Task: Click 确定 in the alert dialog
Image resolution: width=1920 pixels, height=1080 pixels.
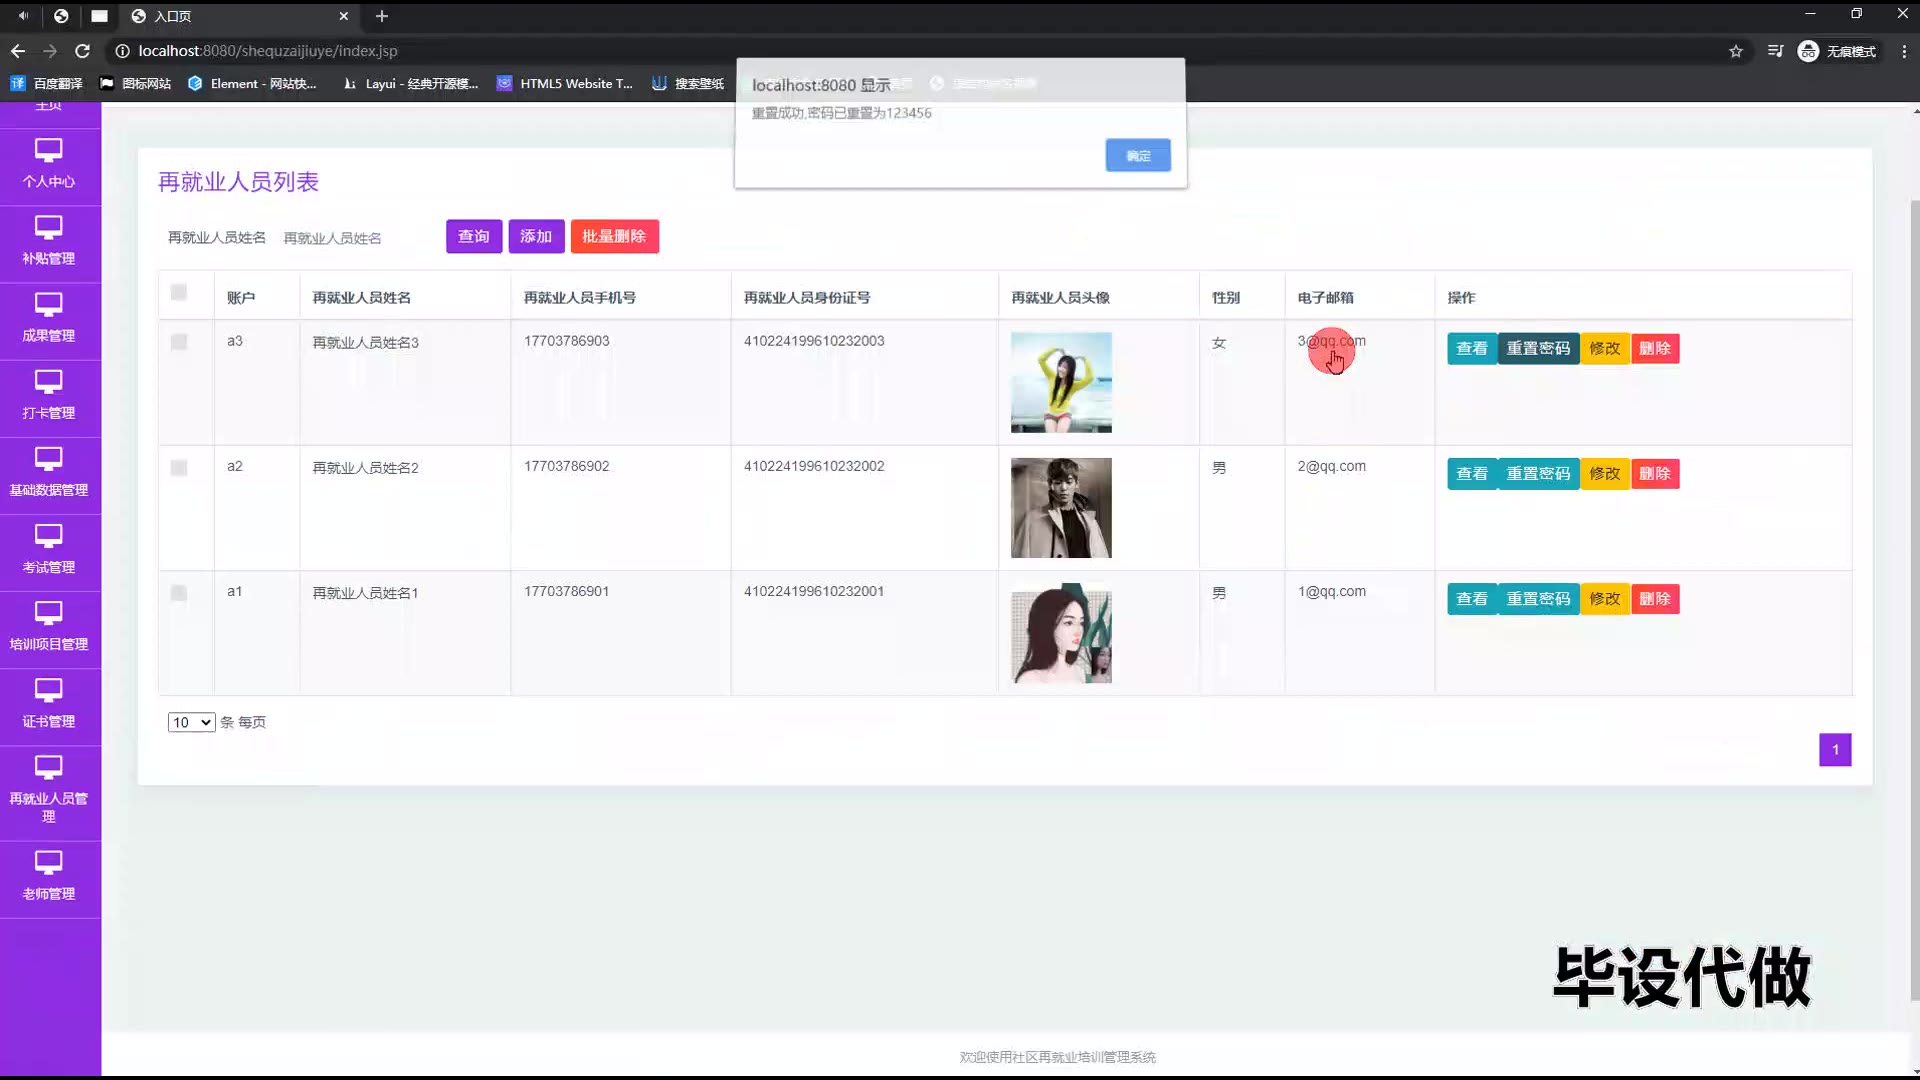Action: click(x=1138, y=155)
